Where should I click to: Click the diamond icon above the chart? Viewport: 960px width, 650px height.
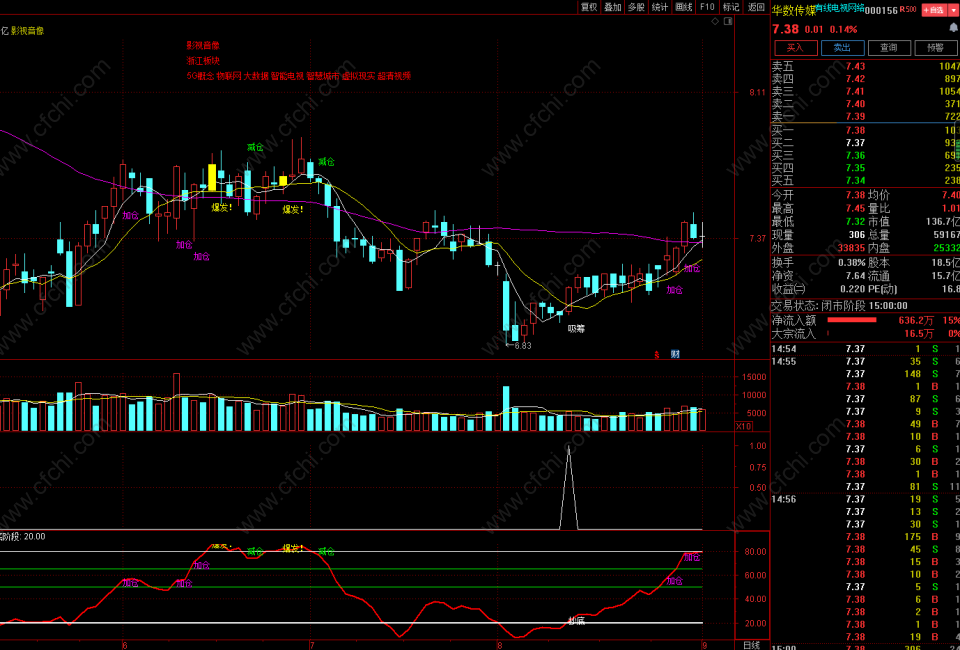[x=715, y=21]
